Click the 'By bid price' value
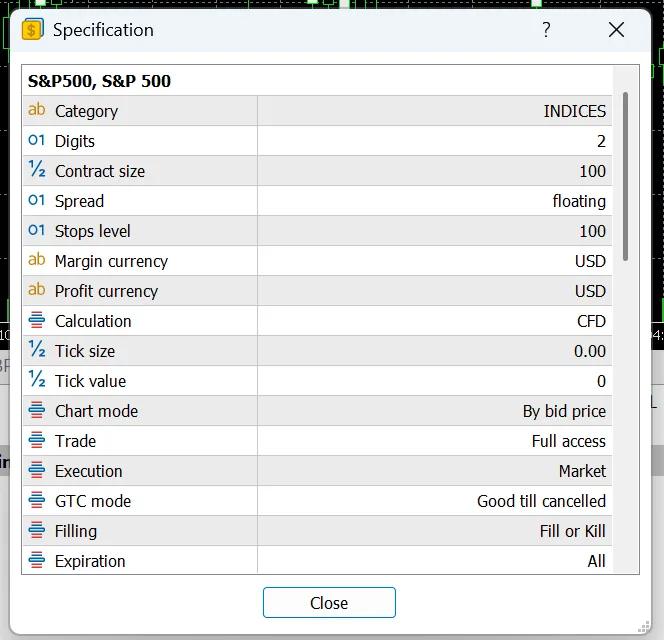Image resolution: width=664 pixels, height=640 pixels. pyautogui.click(x=564, y=411)
